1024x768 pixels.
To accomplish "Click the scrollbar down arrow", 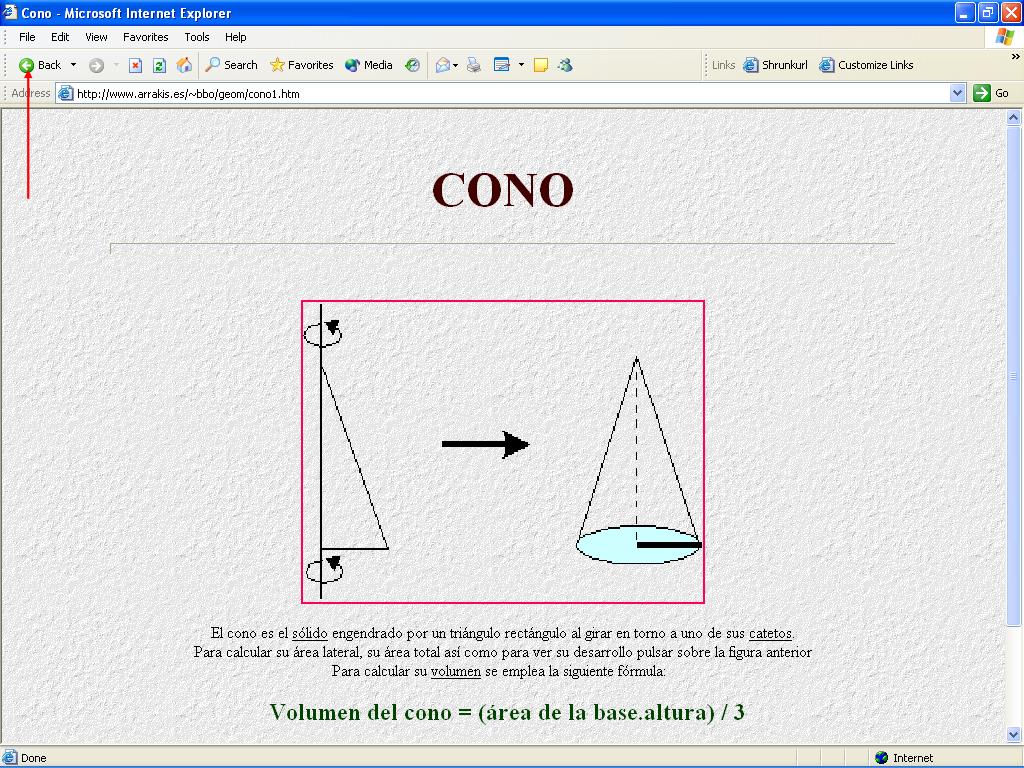I will coord(1014,735).
